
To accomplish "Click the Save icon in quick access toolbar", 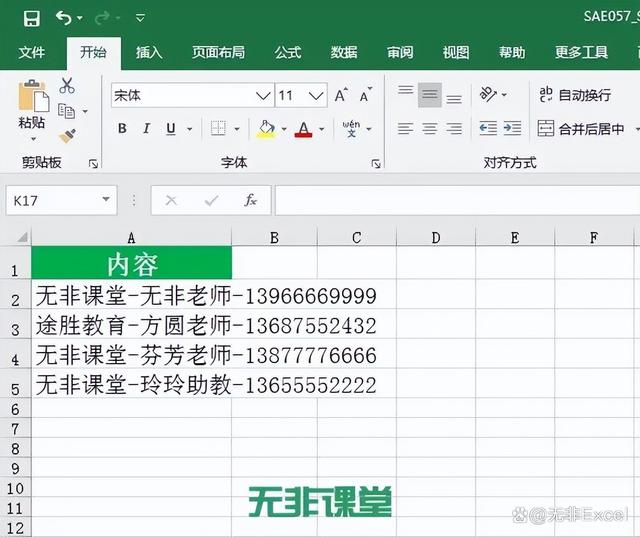I will pos(32,18).
